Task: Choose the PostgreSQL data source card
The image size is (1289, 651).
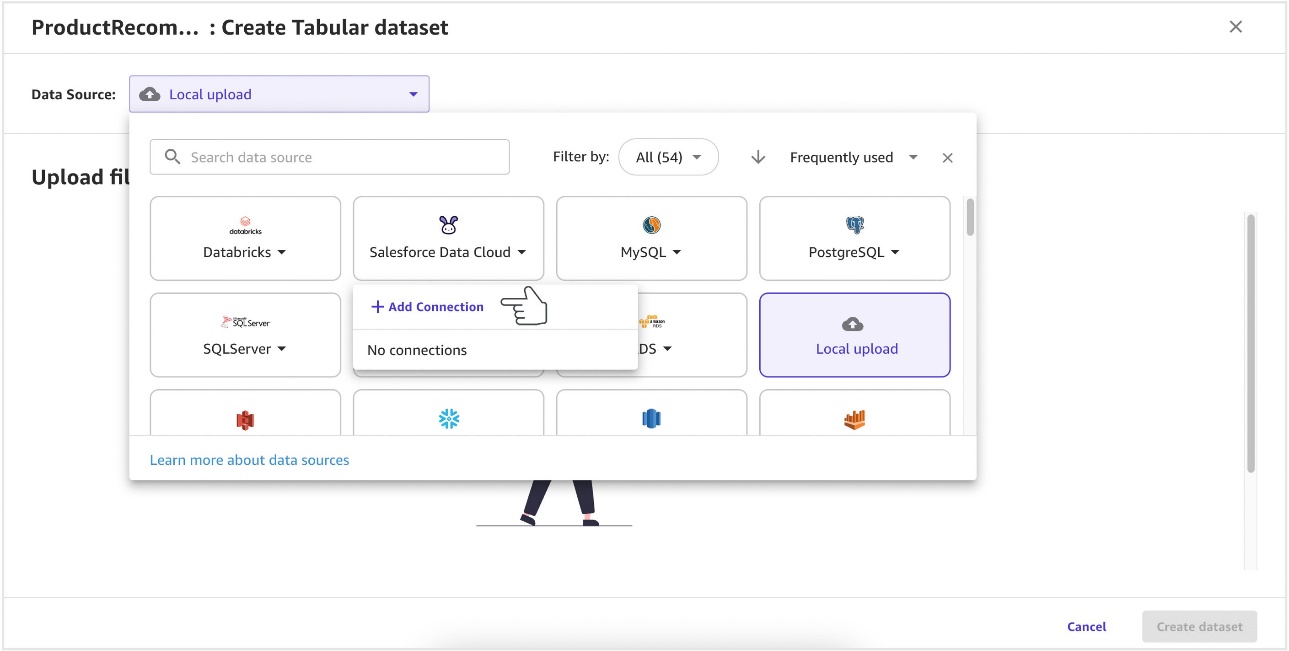Action: tap(854, 238)
